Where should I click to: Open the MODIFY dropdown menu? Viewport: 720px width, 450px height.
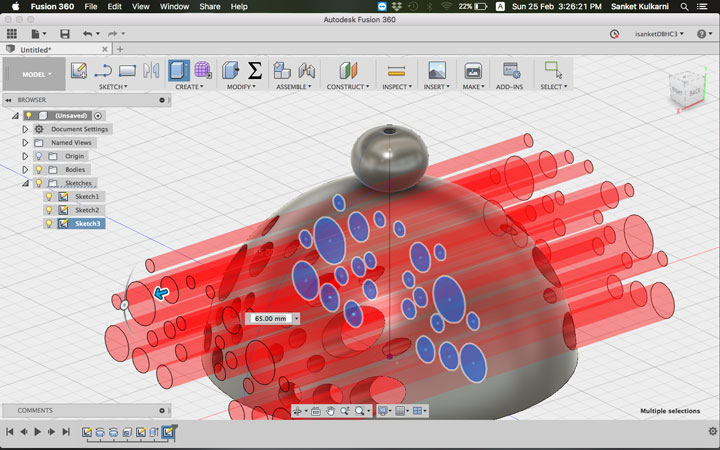tap(241, 86)
